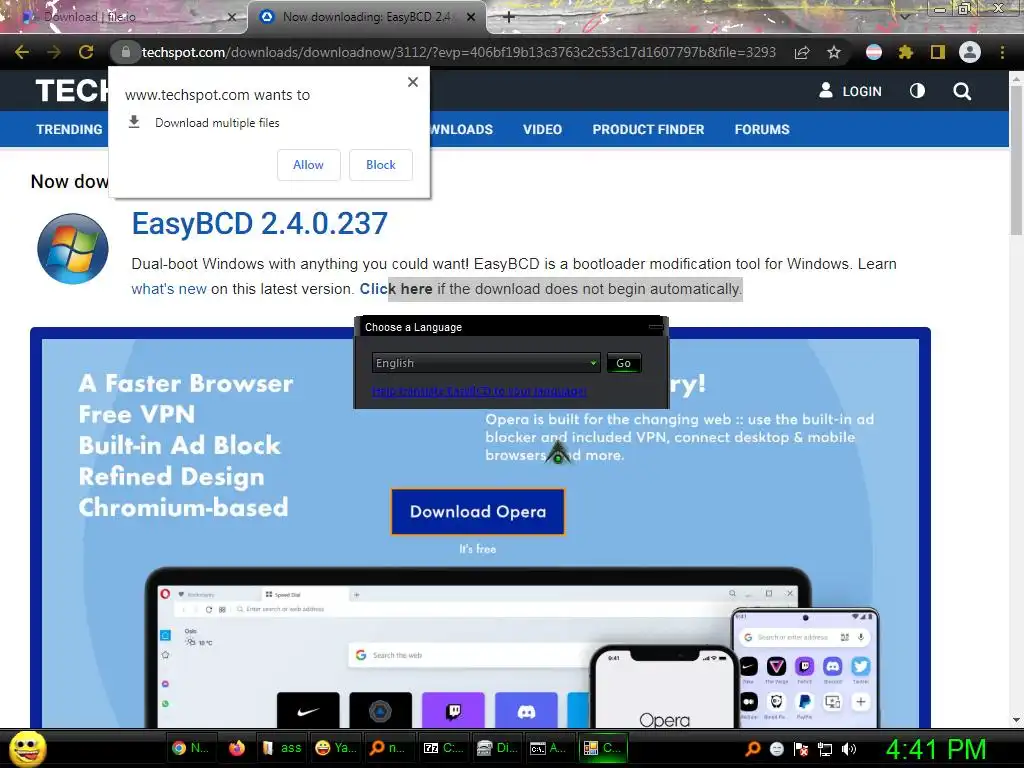Click the EasyBCD Windows logo icon
Image resolution: width=1024 pixels, height=768 pixels.
(x=72, y=249)
